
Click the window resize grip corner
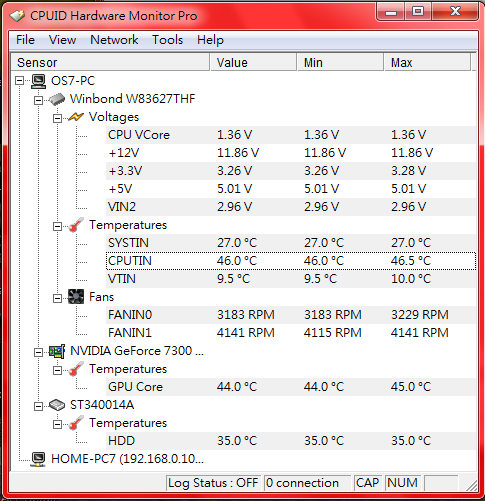coord(471,485)
